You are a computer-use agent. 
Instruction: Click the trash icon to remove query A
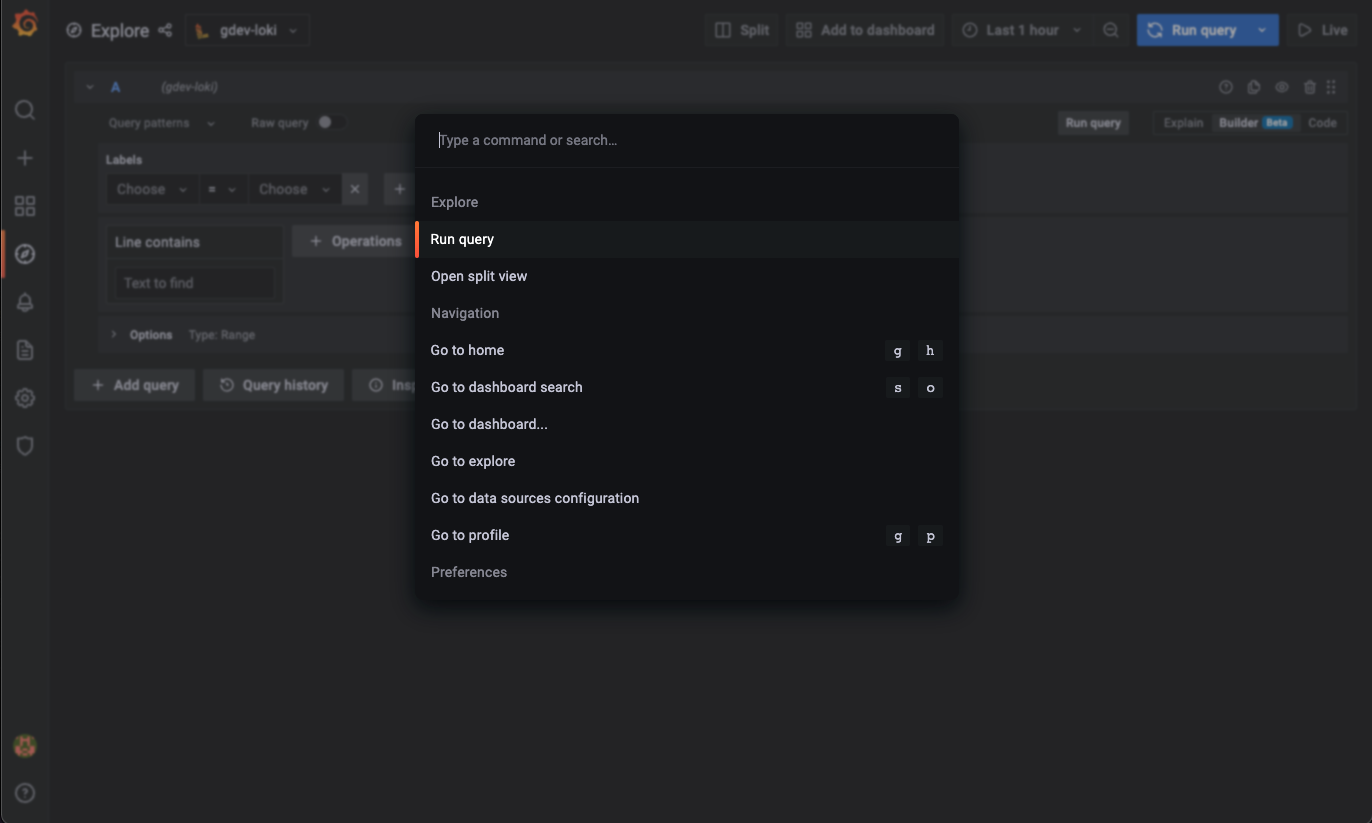(x=1310, y=88)
